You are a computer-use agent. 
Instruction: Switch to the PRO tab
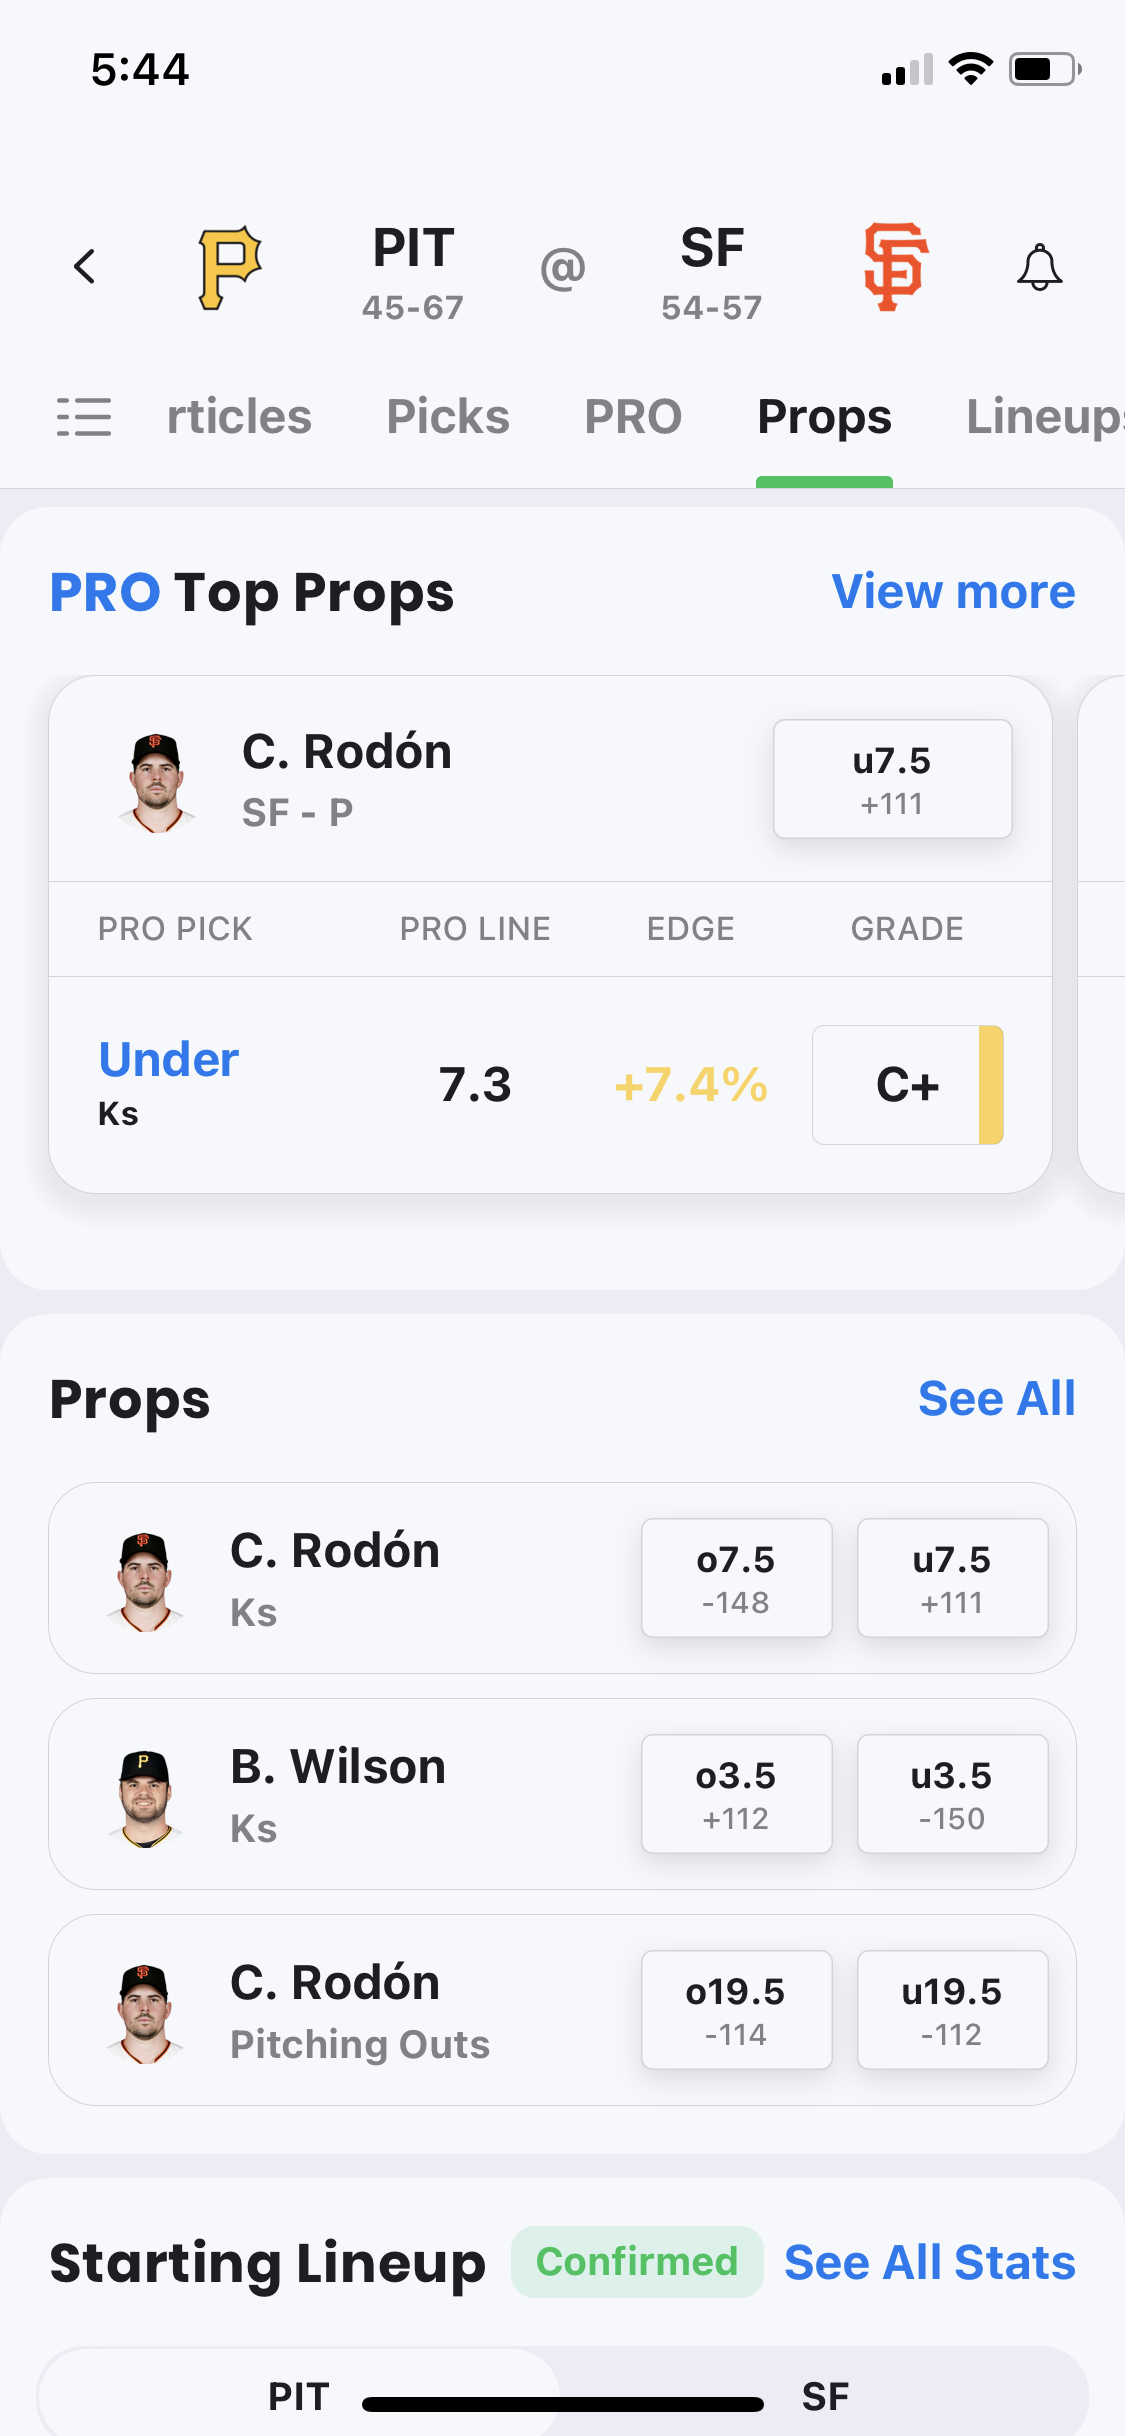pyautogui.click(x=633, y=417)
